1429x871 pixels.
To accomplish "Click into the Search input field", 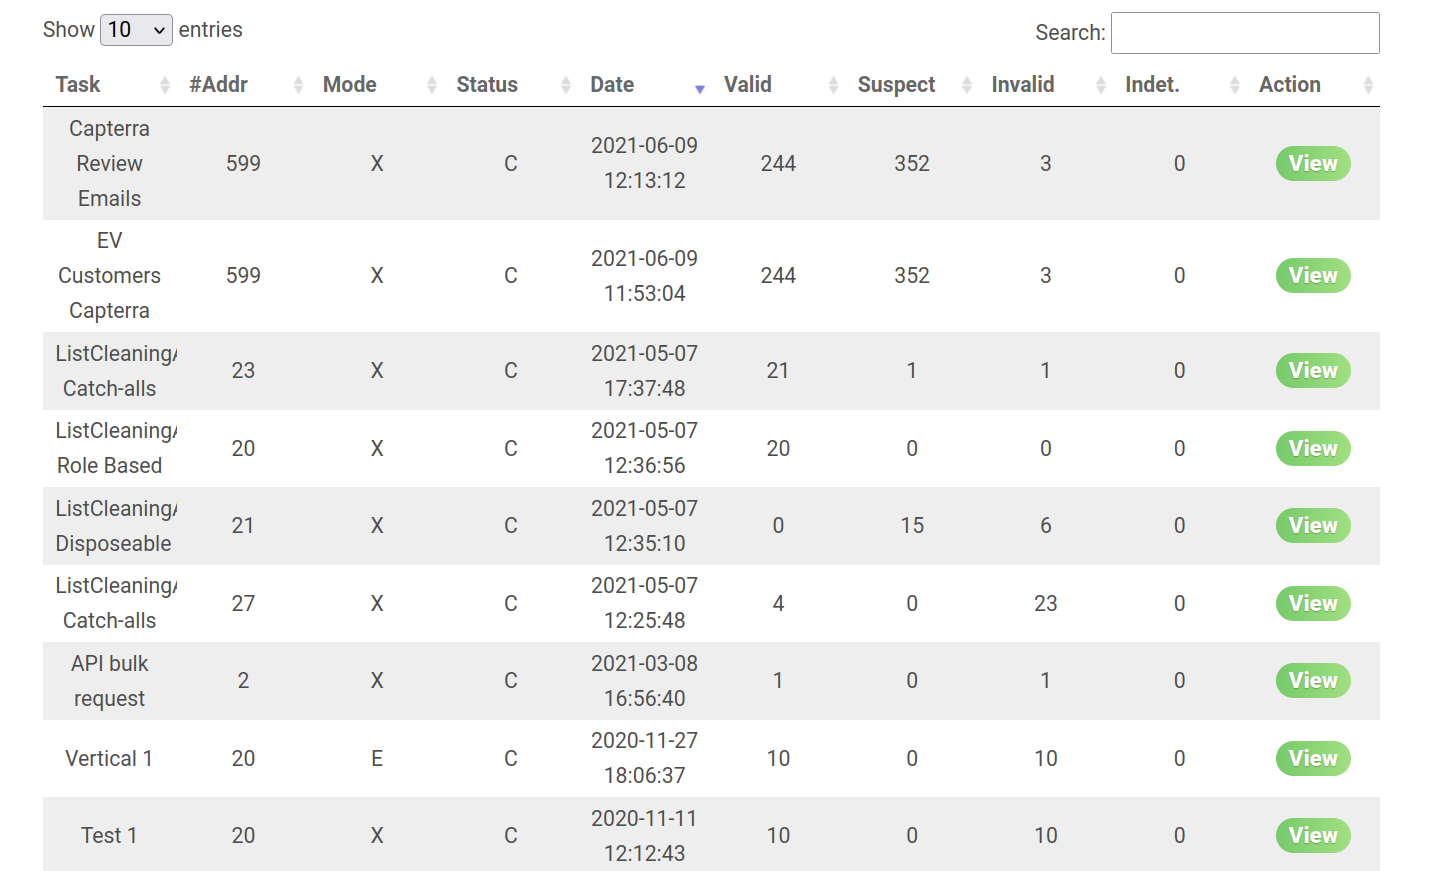I will pos(1245,33).
